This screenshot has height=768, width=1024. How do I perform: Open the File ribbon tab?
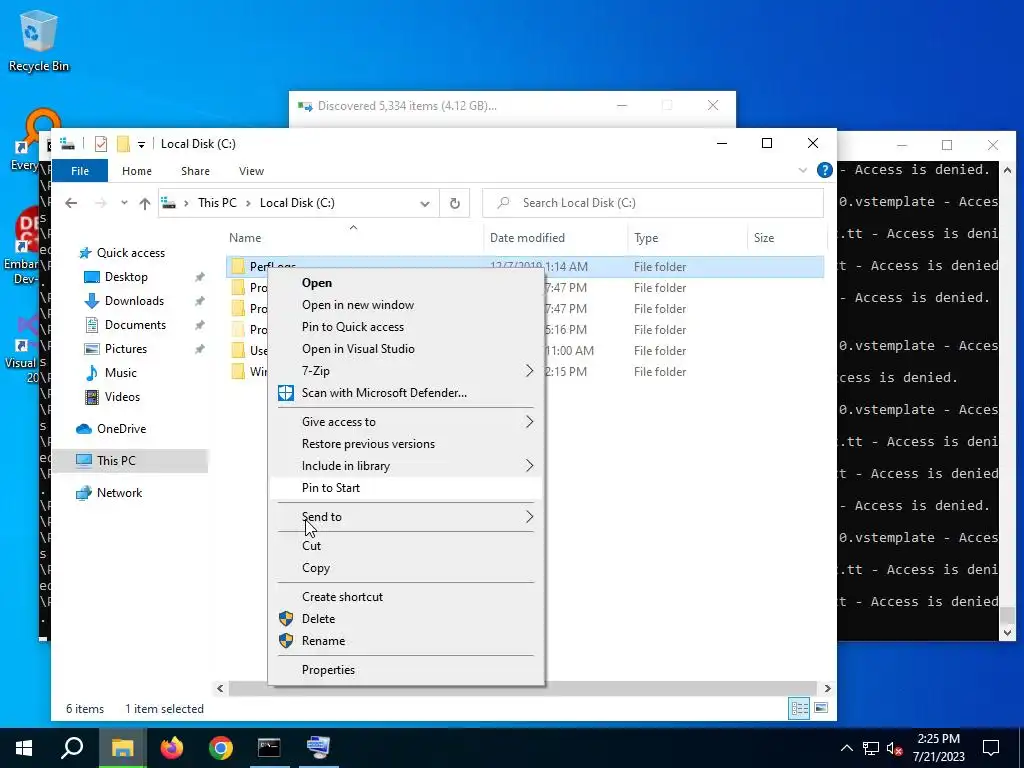pos(80,171)
